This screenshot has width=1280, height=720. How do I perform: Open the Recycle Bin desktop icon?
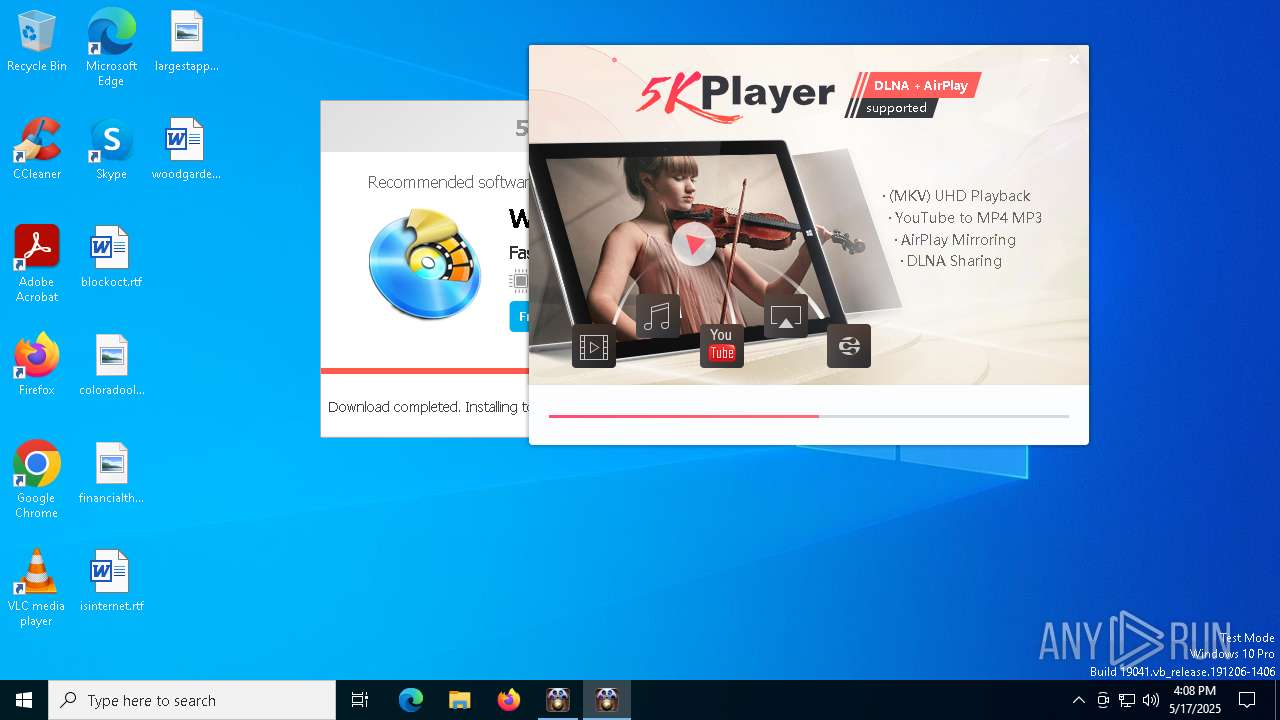[x=37, y=42]
